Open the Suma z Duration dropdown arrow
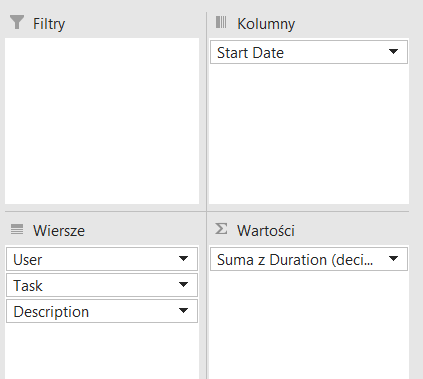 click(393, 259)
